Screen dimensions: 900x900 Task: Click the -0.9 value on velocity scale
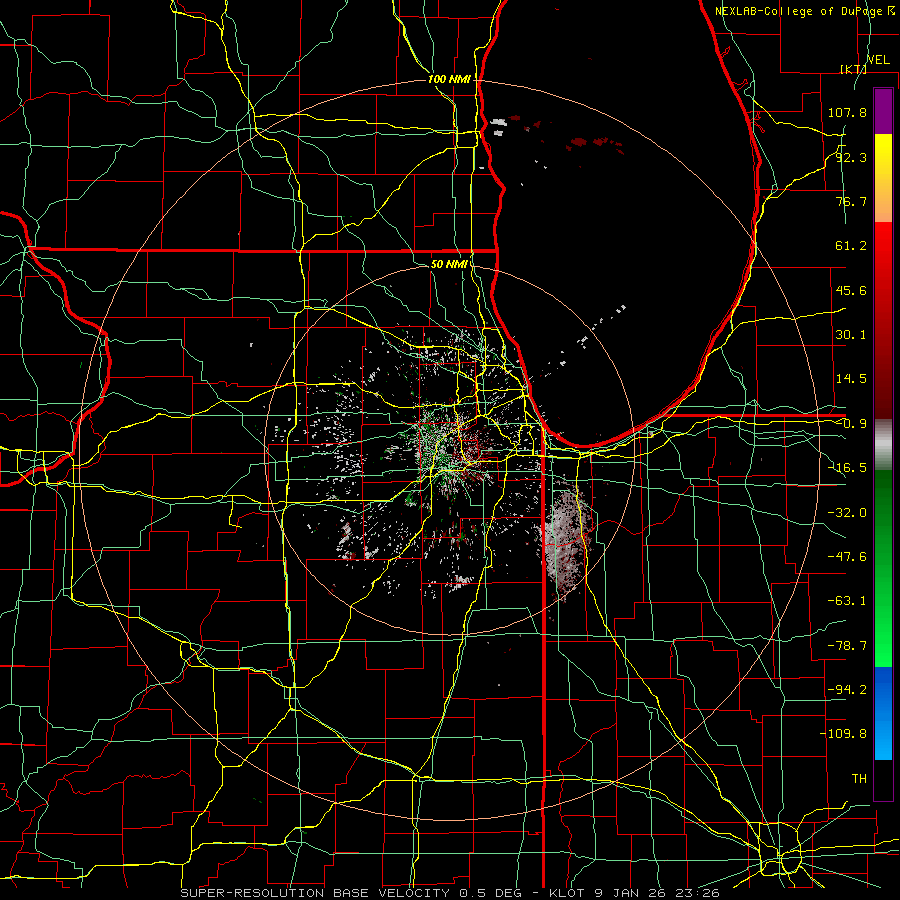851,424
